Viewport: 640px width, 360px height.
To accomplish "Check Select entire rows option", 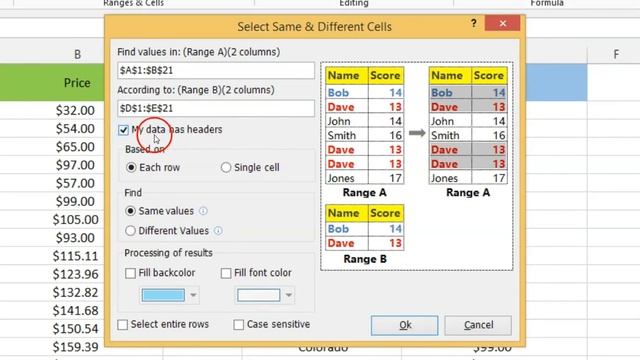I will click(x=122, y=325).
